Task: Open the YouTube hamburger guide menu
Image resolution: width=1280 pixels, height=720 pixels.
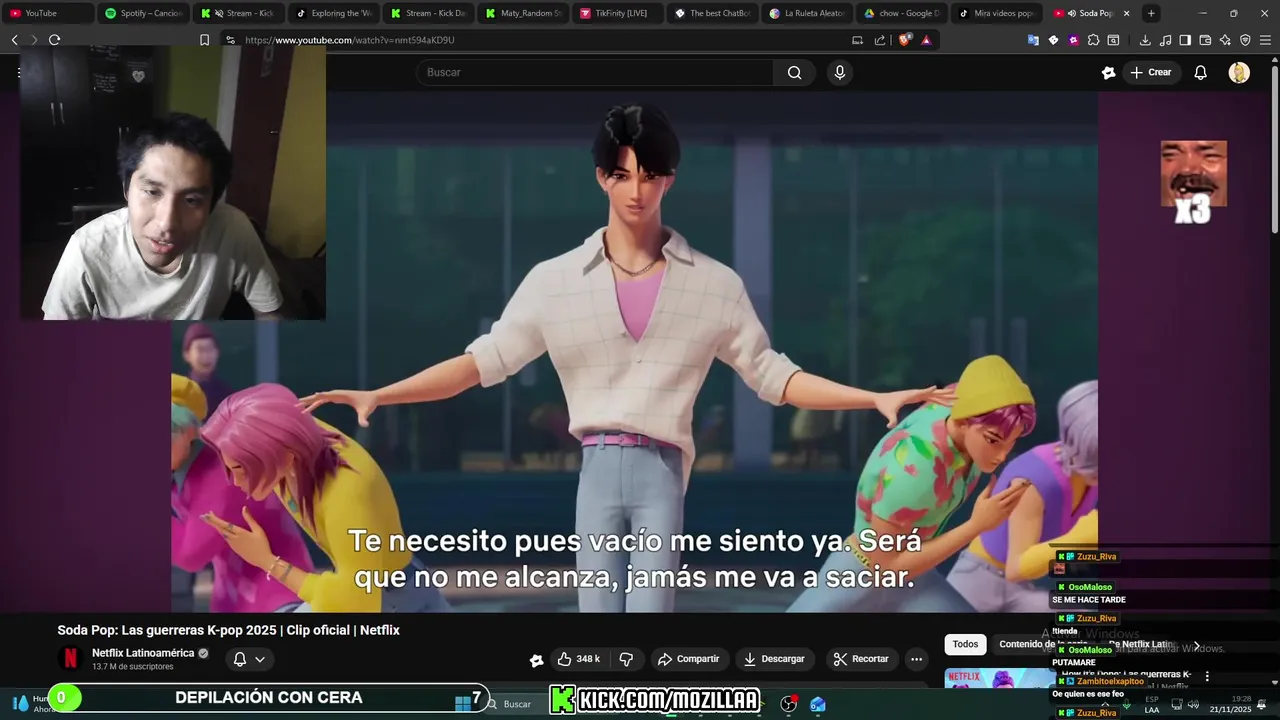Action: tap(18, 72)
